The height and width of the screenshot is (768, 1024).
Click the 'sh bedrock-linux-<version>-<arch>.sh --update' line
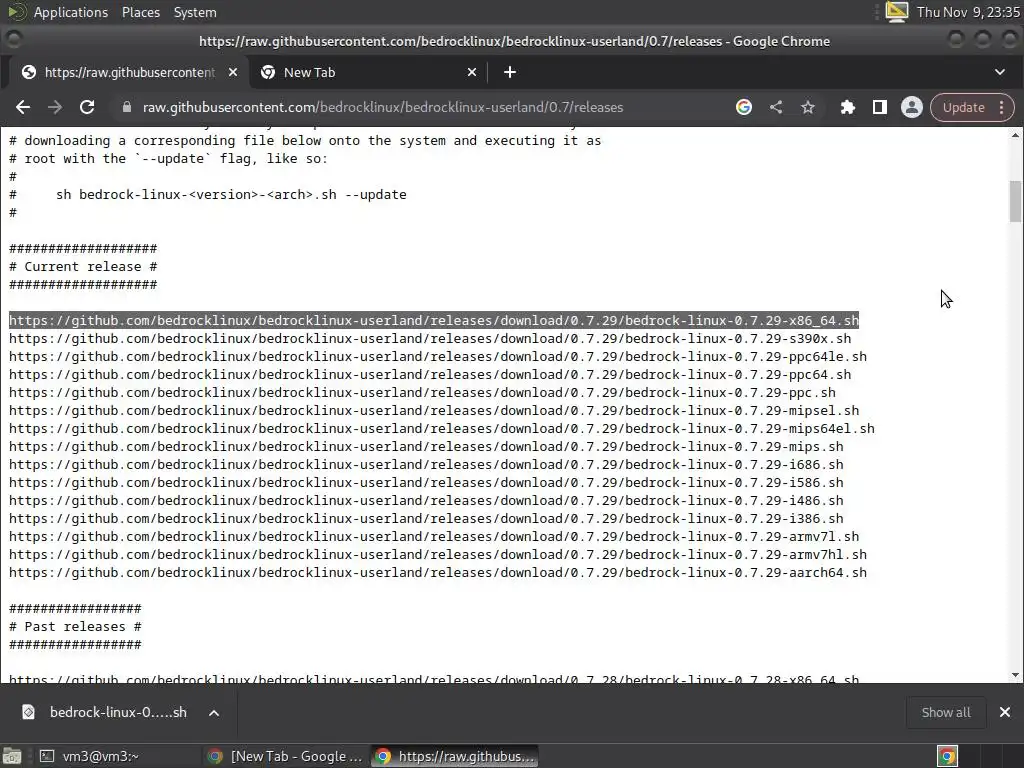pos(231,195)
